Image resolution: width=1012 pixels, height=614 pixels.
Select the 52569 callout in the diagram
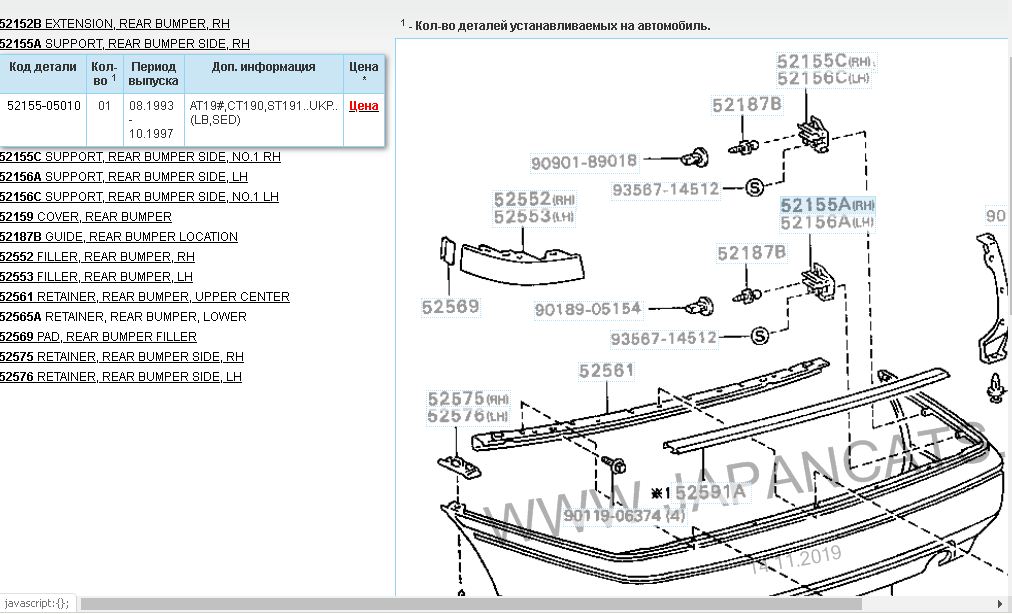tap(448, 306)
